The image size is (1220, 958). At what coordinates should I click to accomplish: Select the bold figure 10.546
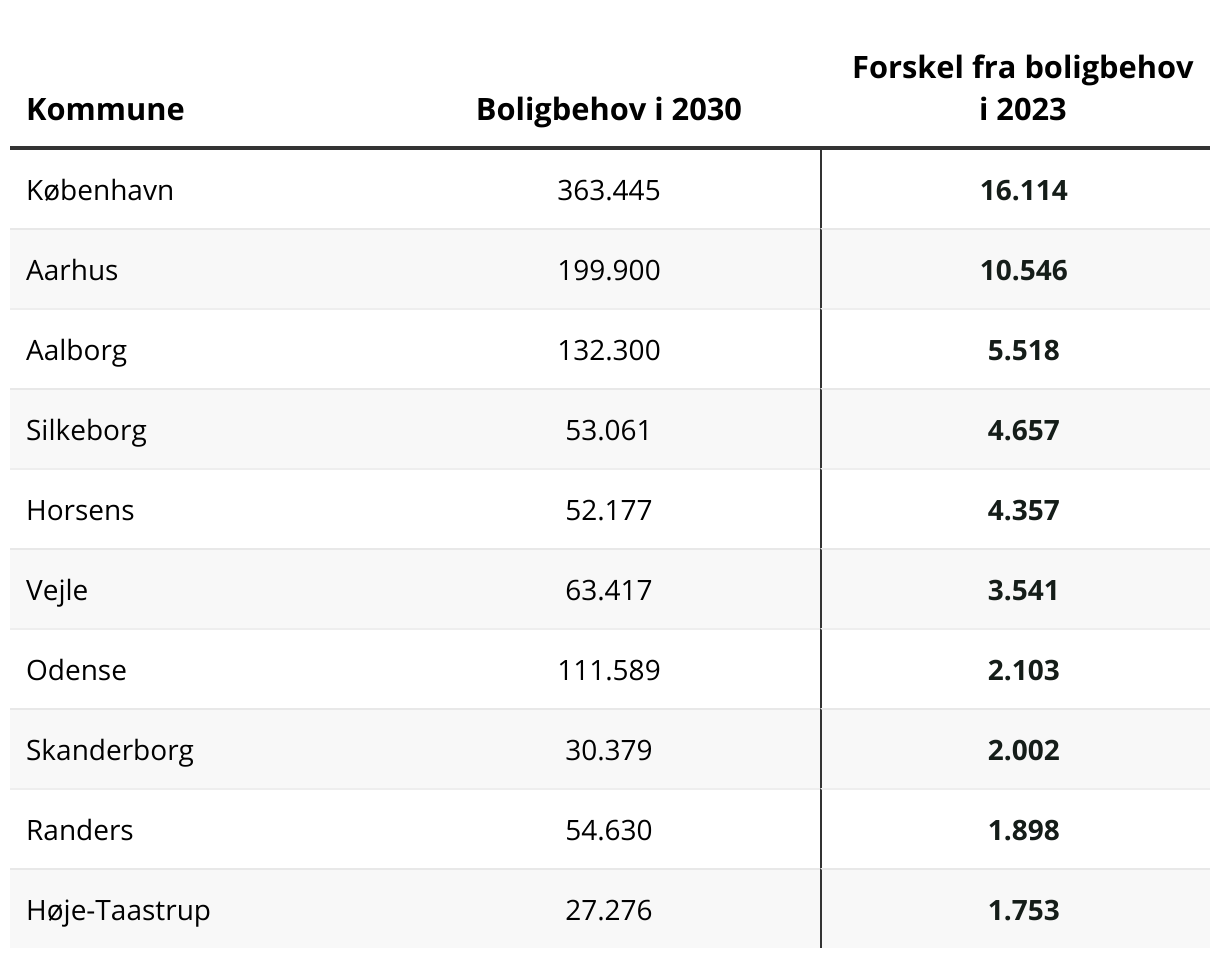tap(1024, 270)
